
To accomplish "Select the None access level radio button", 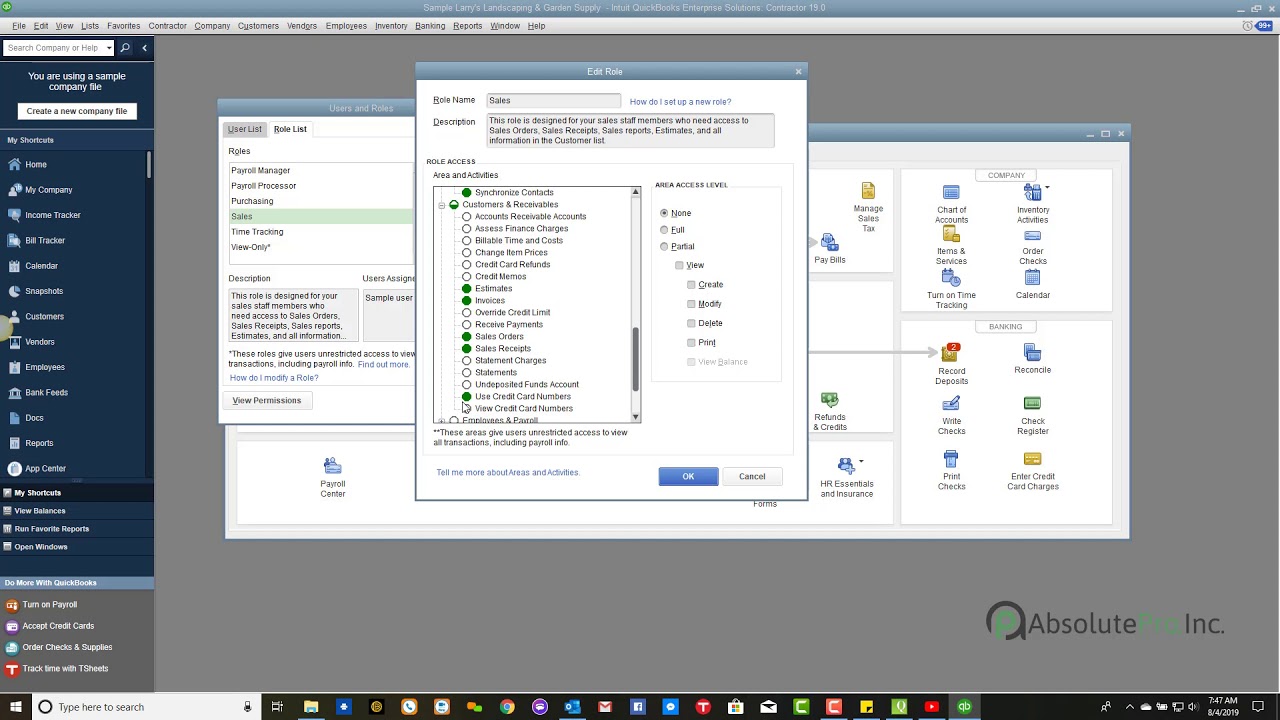I will coord(664,213).
